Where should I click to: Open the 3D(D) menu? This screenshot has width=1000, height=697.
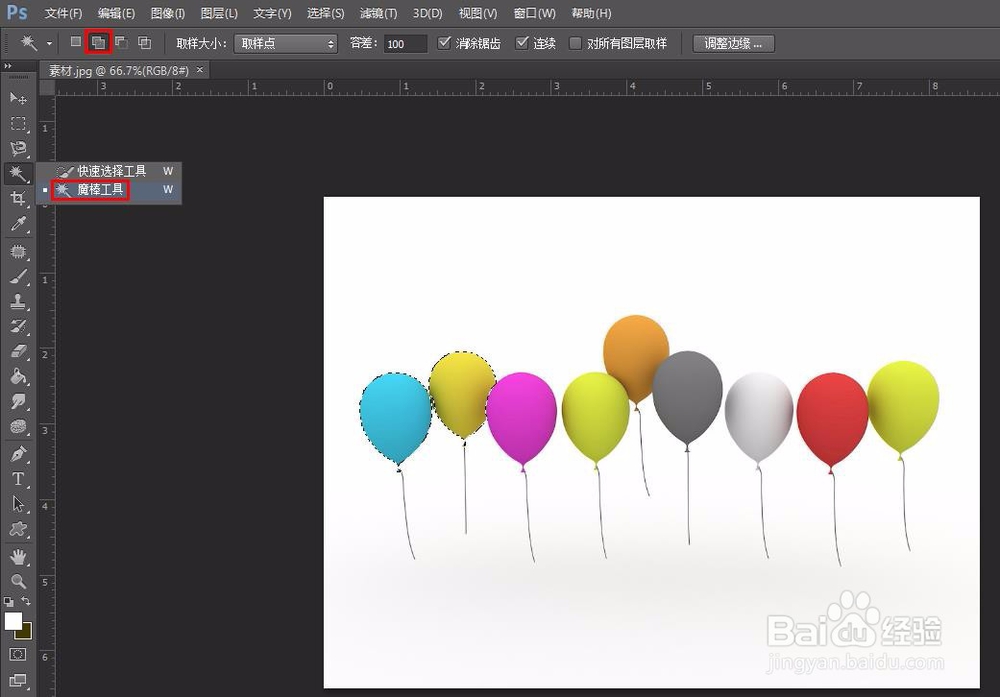point(427,13)
